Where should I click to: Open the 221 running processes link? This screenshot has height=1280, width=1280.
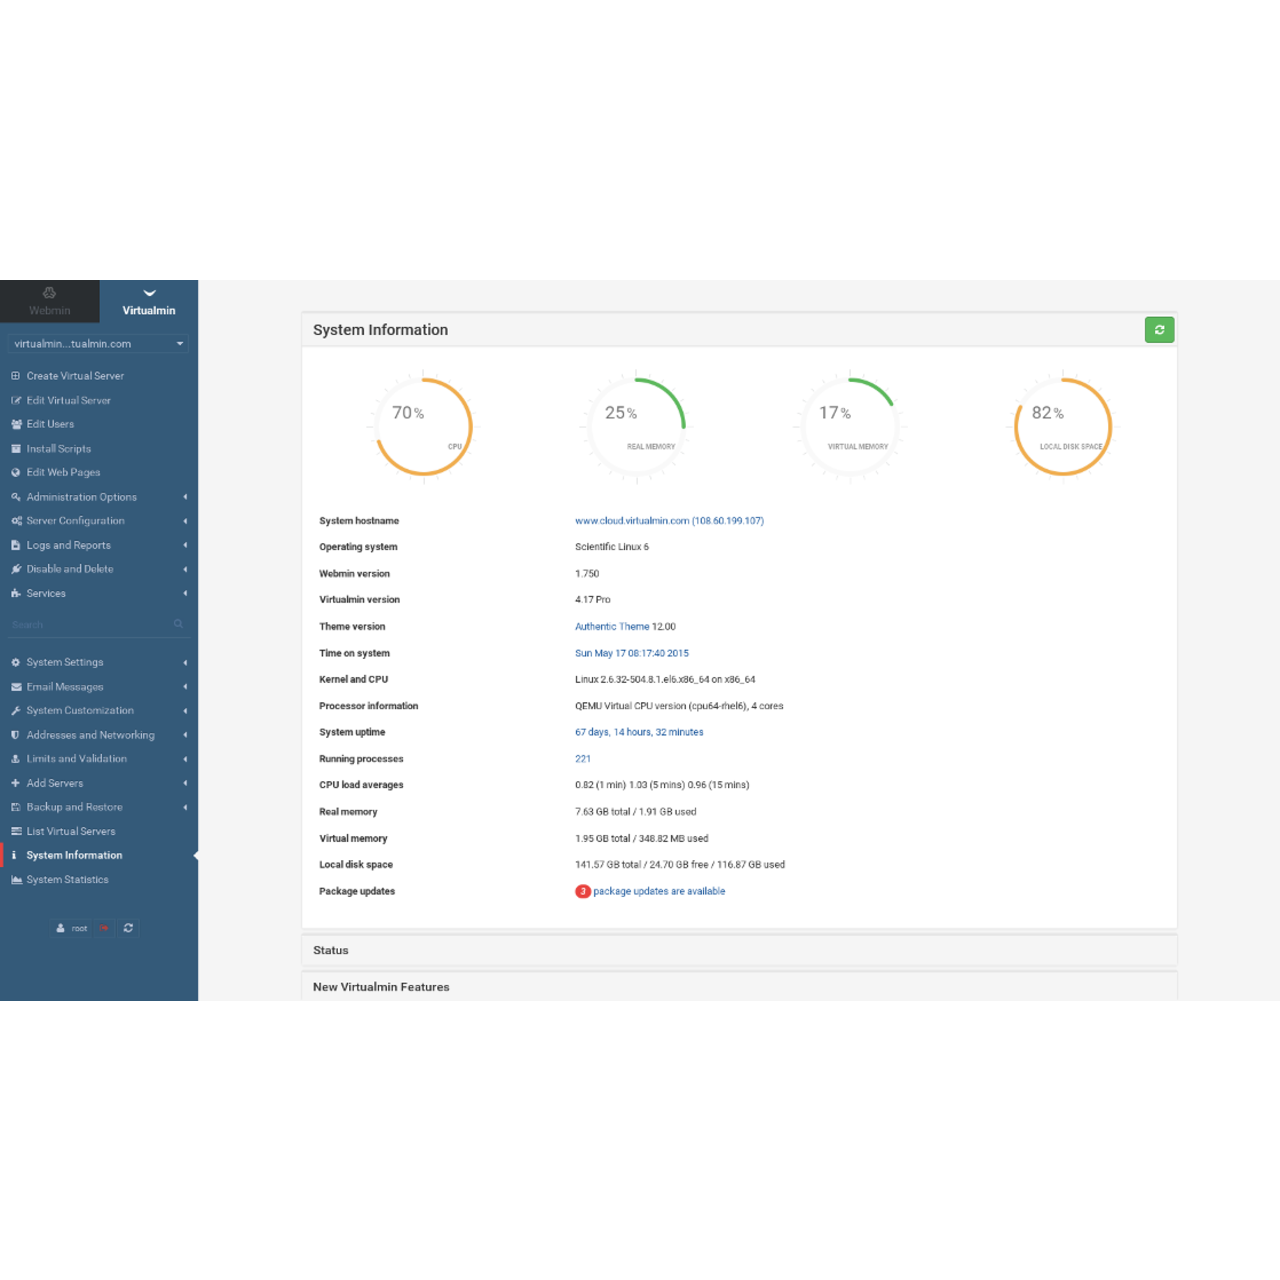click(x=583, y=759)
